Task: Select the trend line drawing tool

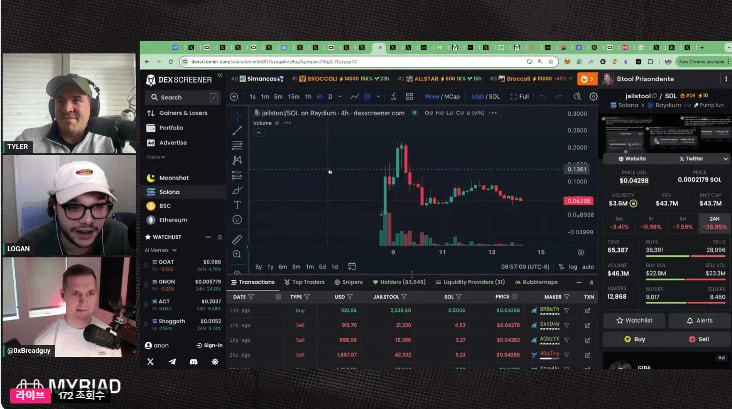Action: 237,130
